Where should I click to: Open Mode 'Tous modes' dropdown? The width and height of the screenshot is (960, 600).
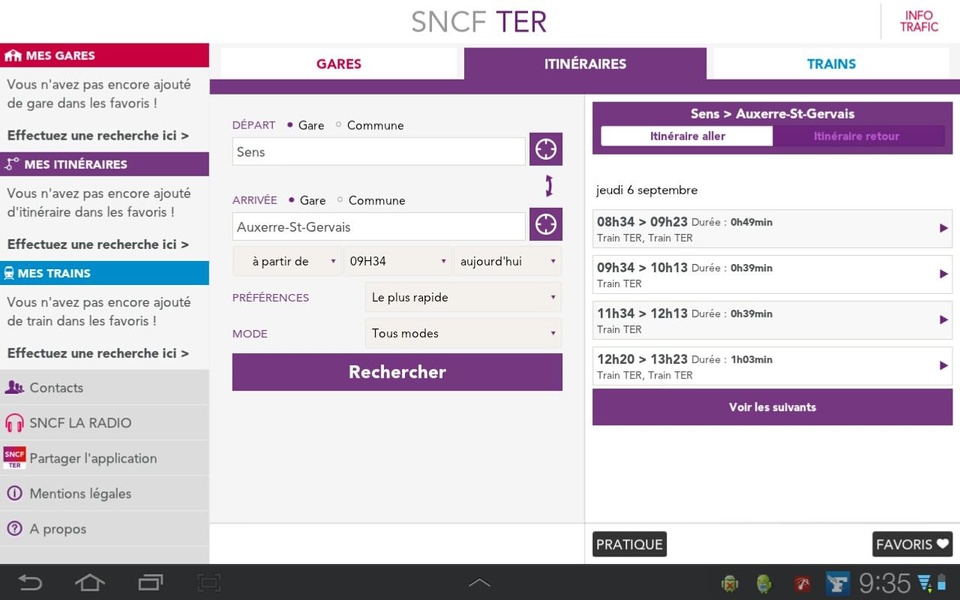coord(463,334)
